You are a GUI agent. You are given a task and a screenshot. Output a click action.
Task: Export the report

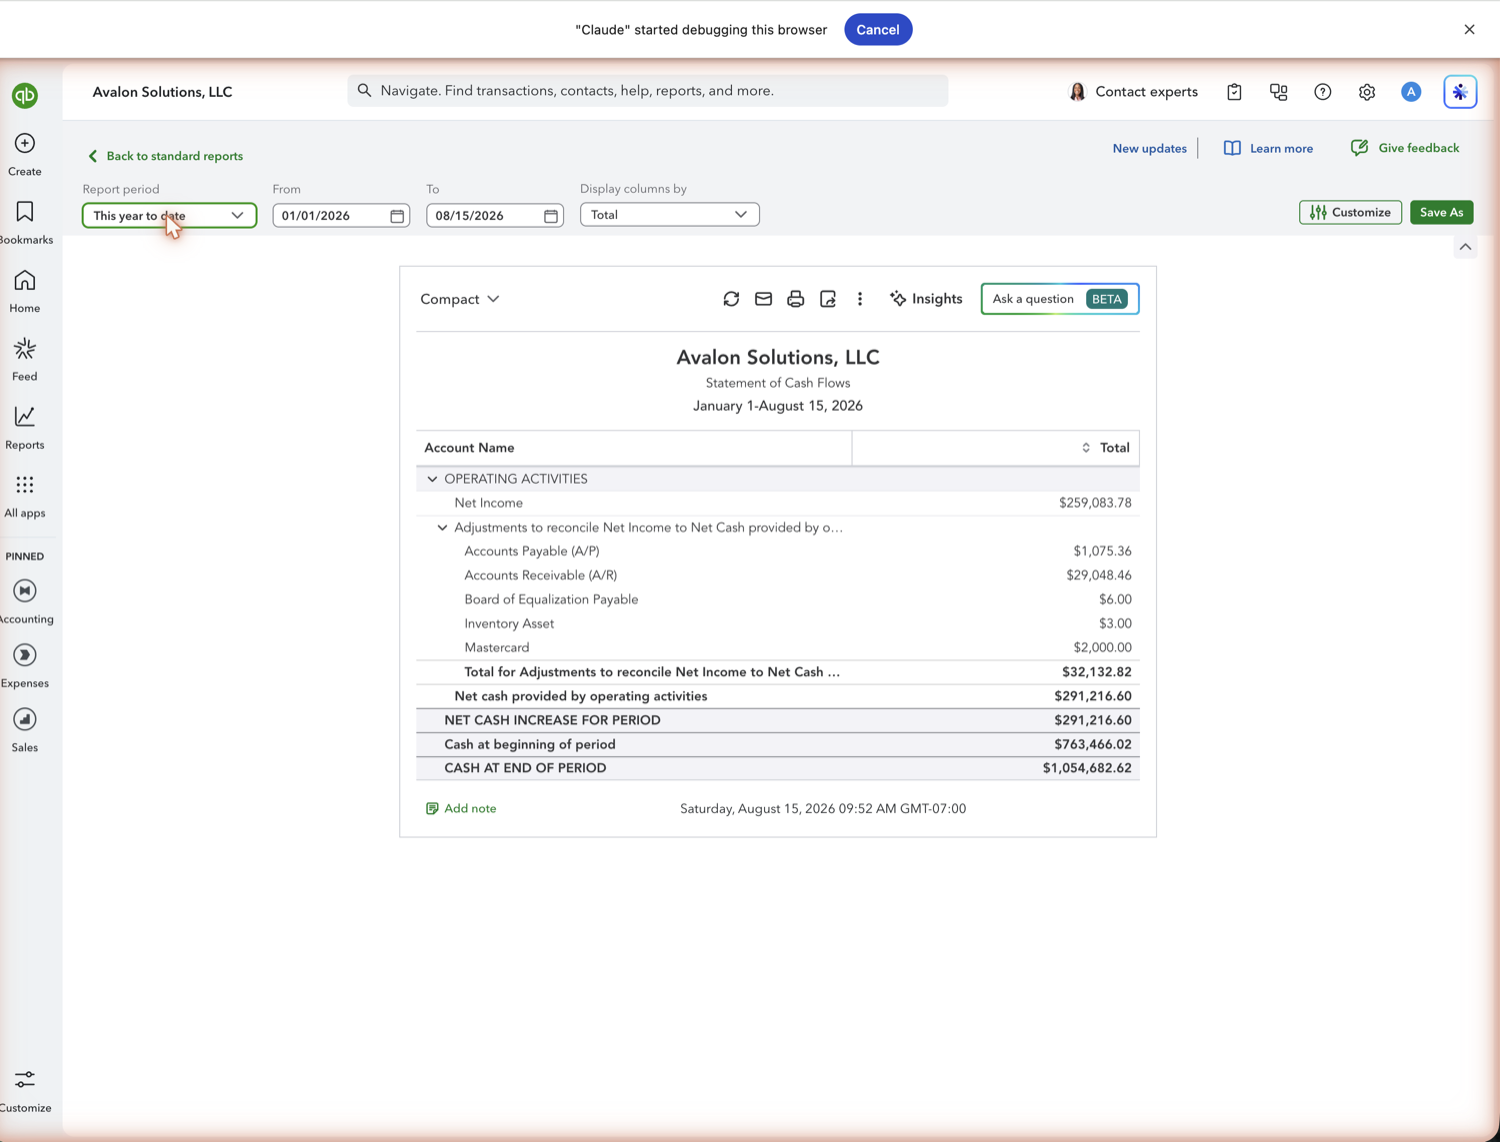tap(828, 299)
